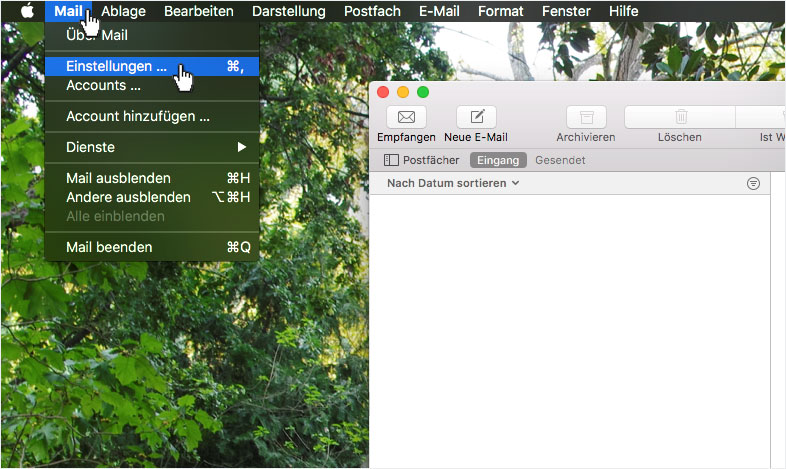Choose Andere ausblenden menu entry
The width and height of the screenshot is (786, 469).
[x=152, y=197]
